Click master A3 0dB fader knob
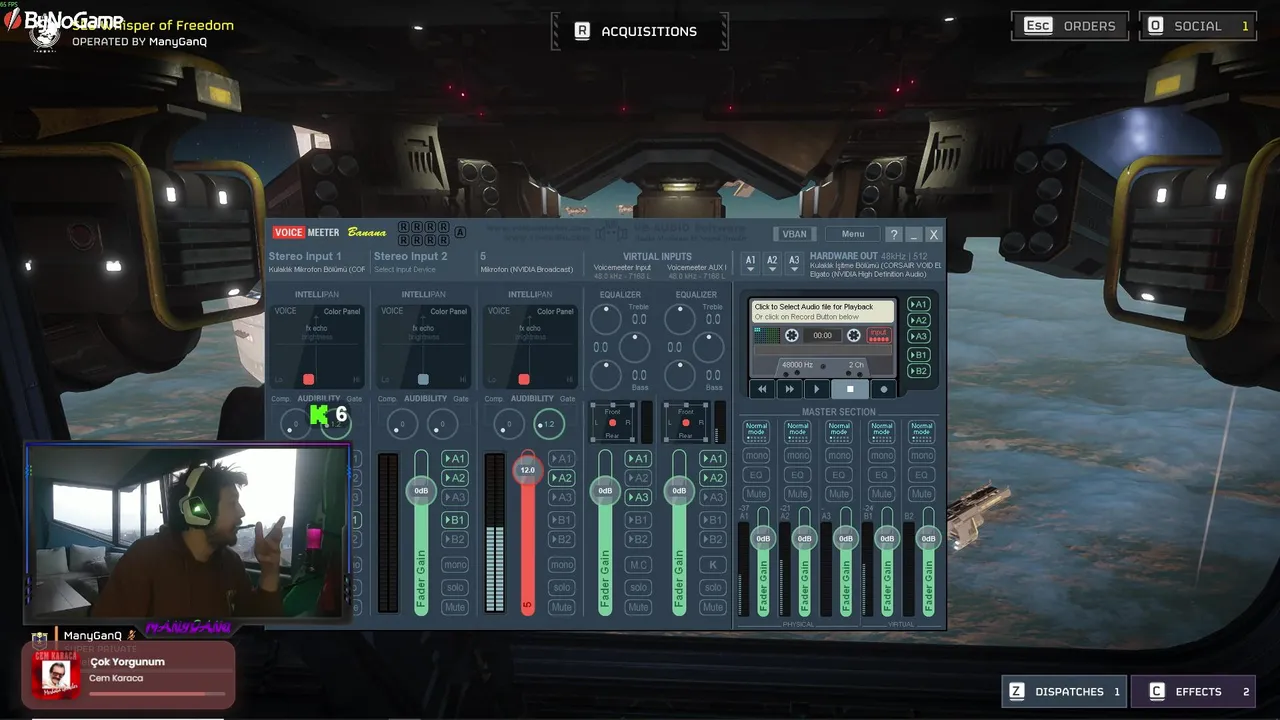The width and height of the screenshot is (1280, 720). click(846, 538)
